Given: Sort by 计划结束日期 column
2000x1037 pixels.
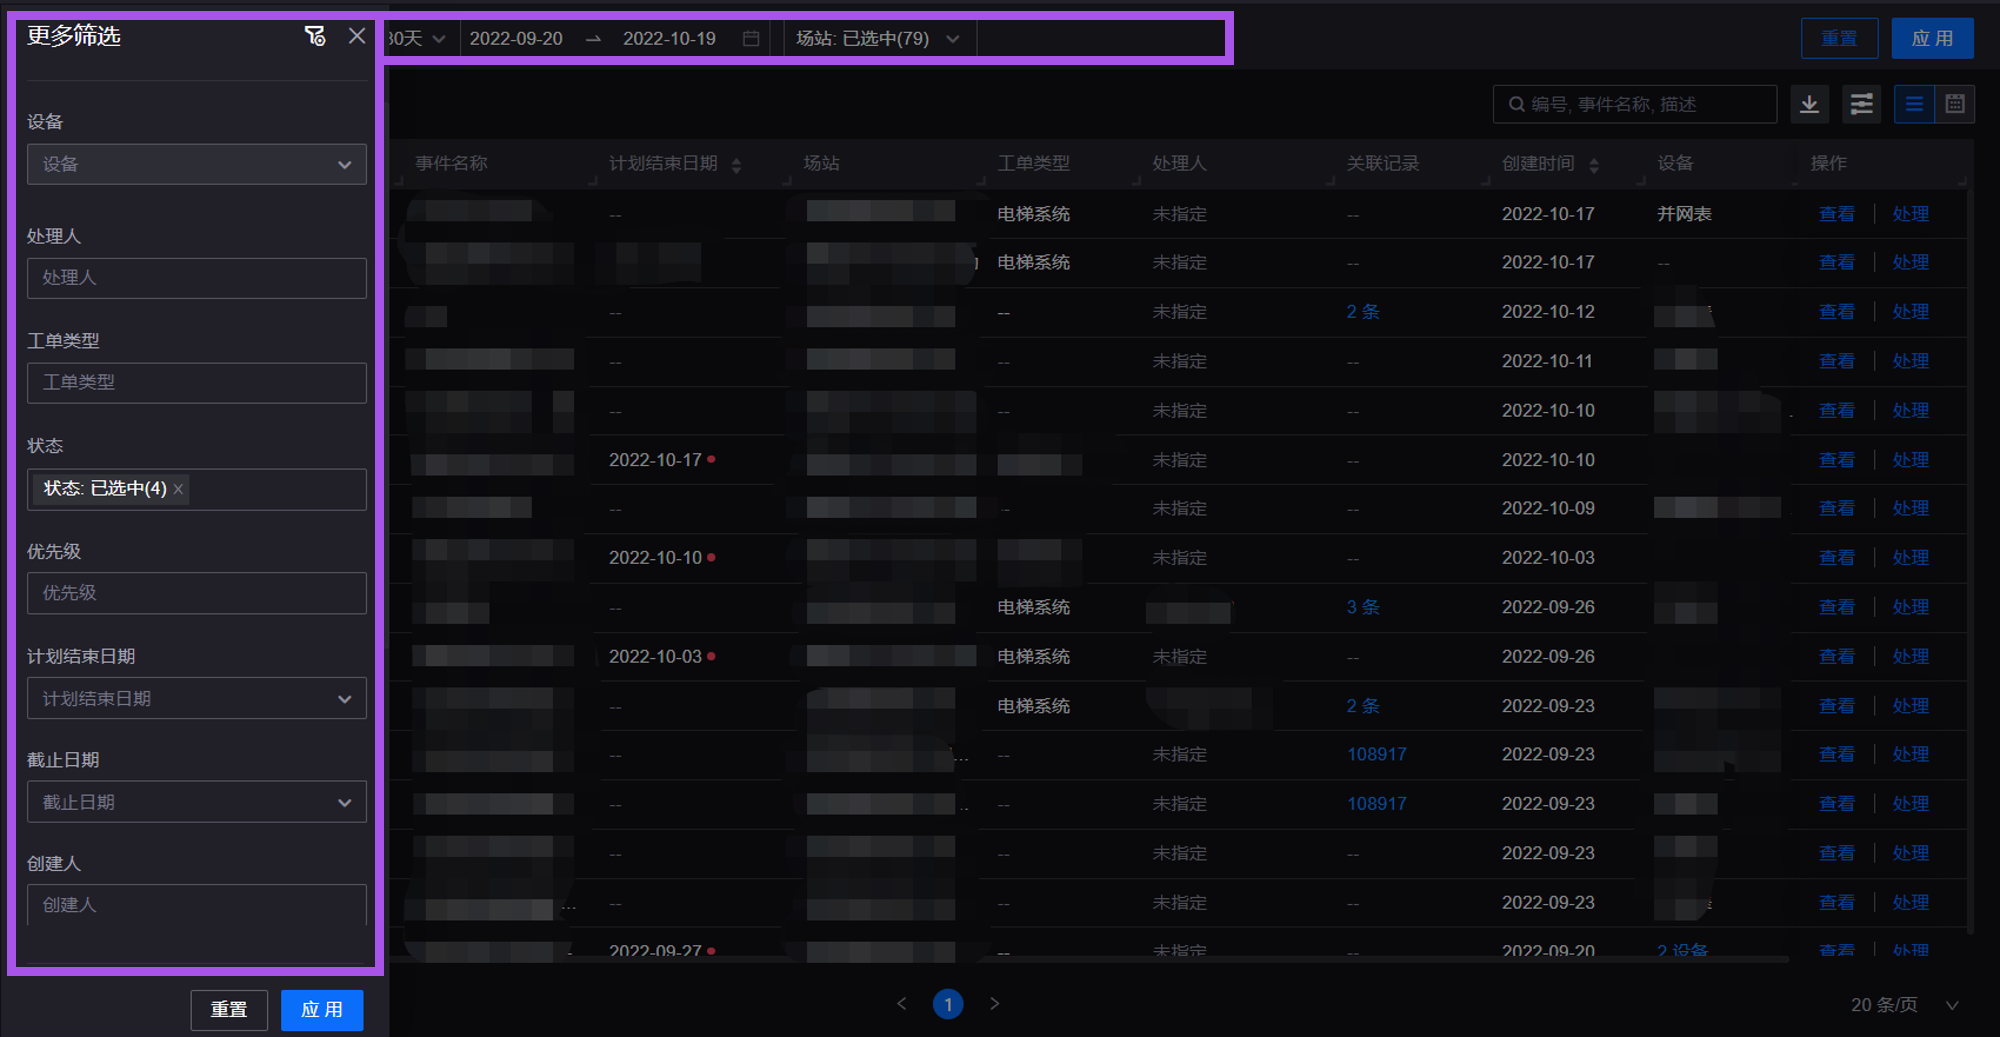Looking at the screenshot, I should [736, 165].
